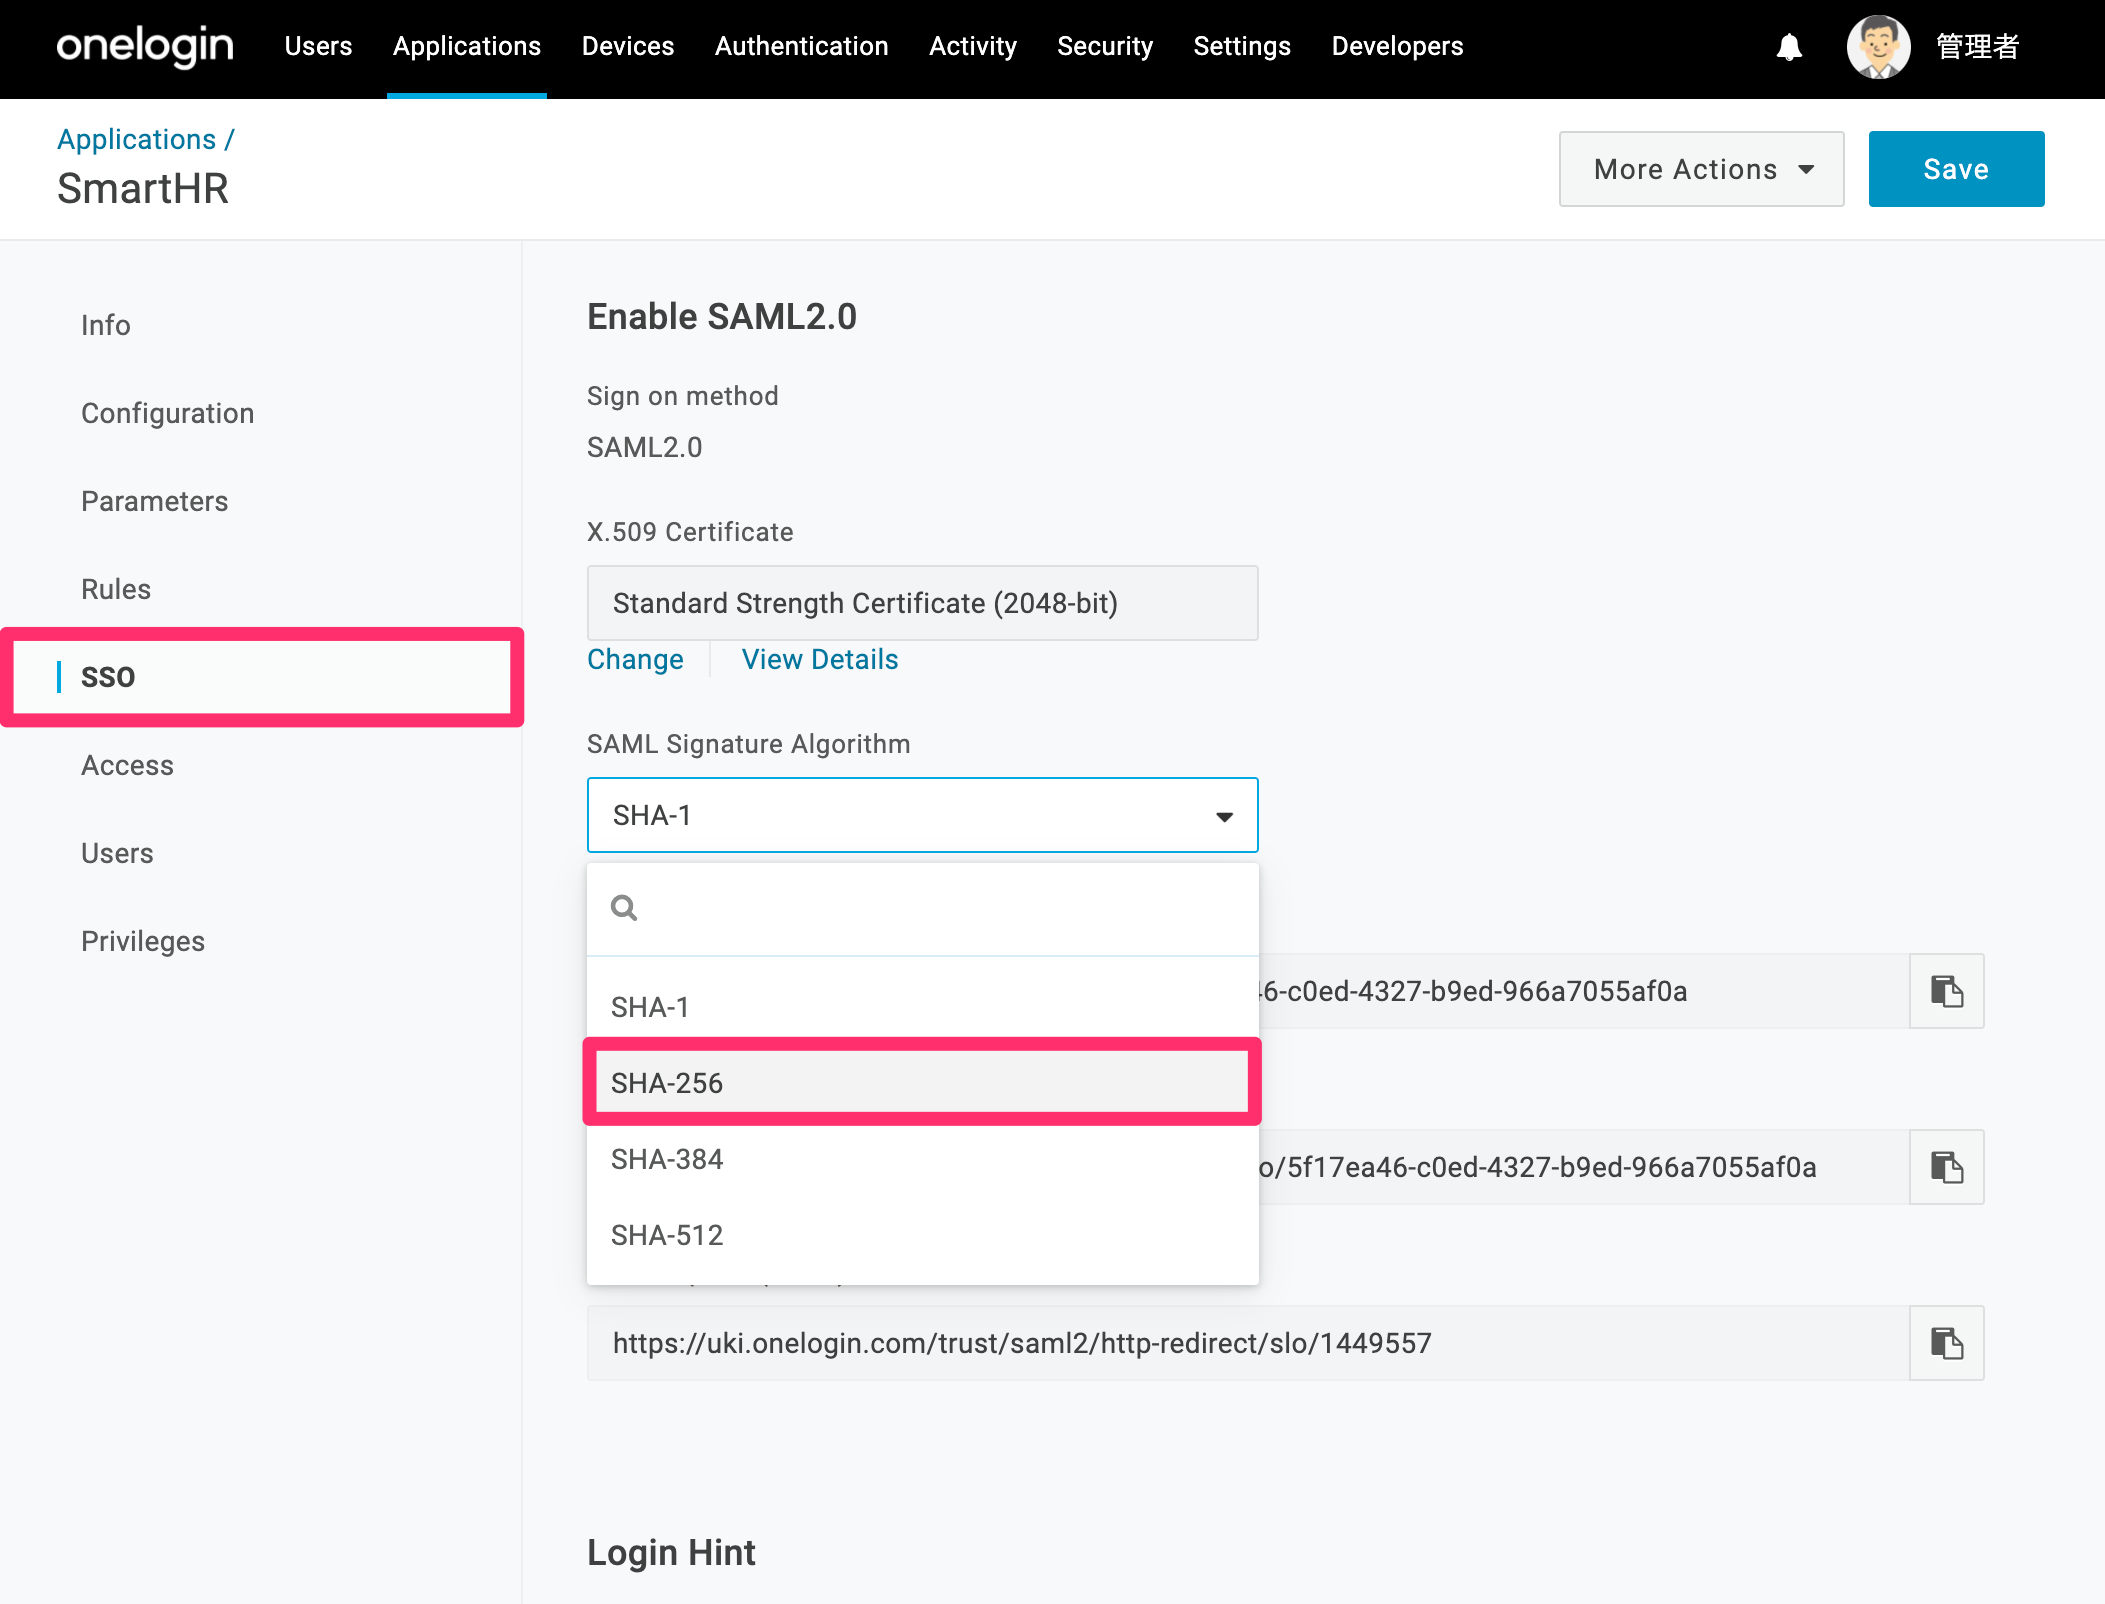Focus the algorithm search box
2105x1604 pixels.
tap(922, 908)
